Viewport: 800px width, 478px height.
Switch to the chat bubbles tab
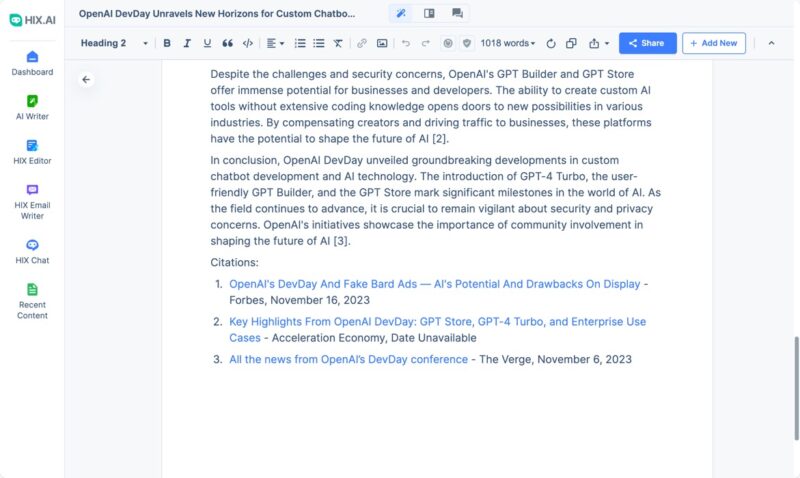point(457,13)
